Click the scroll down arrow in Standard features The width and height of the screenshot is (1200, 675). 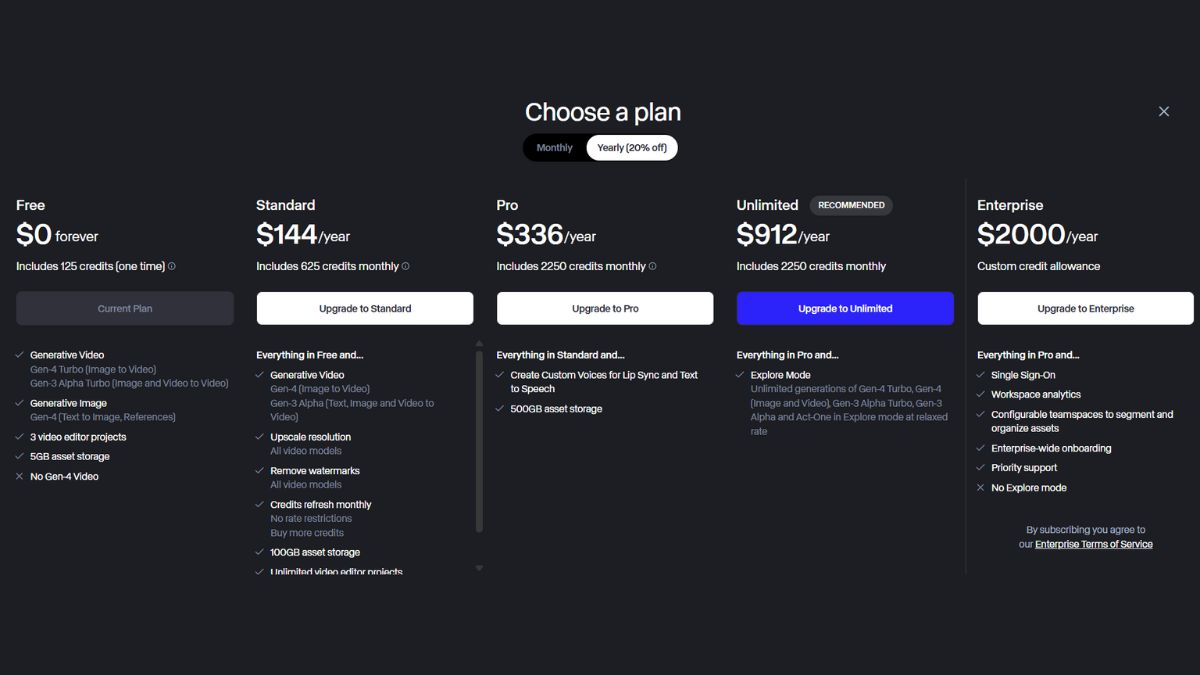click(x=479, y=568)
